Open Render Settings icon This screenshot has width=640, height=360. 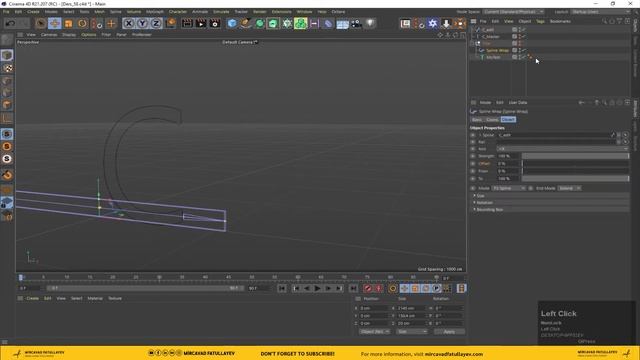click(215, 23)
